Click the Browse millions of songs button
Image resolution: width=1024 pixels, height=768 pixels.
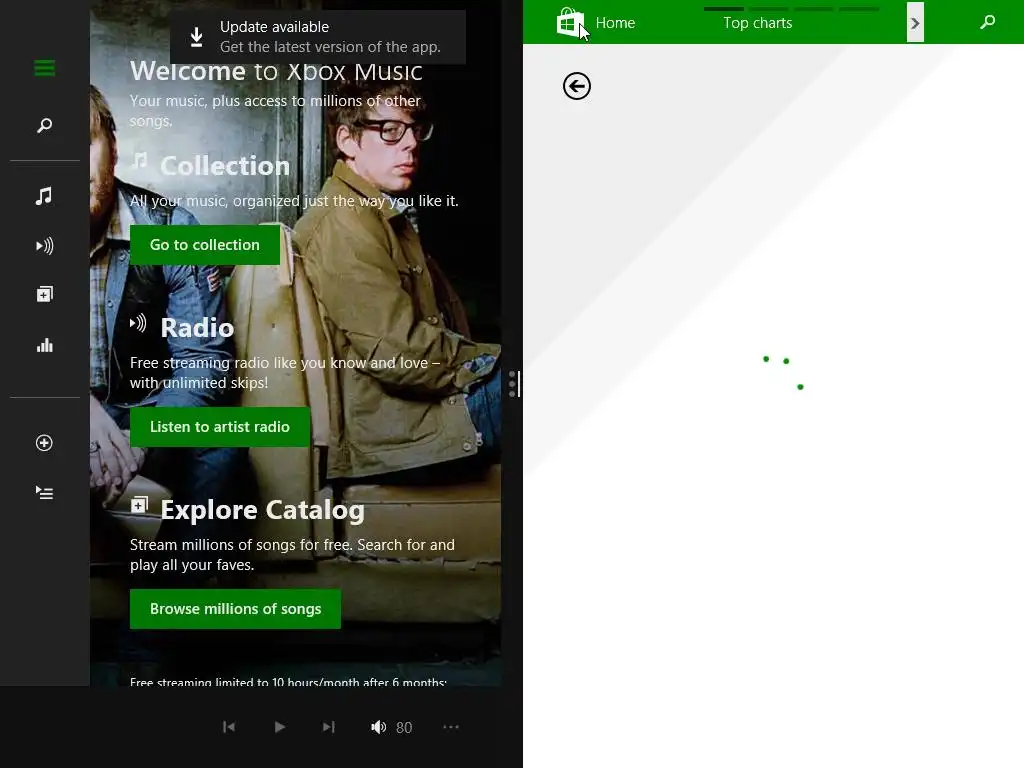pyautogui.click(x=235, y=609)
